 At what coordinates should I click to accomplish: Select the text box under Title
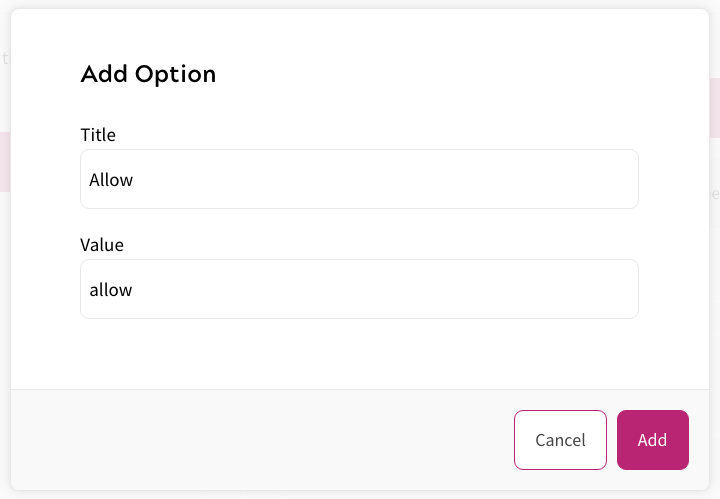(x=359, y=180)
